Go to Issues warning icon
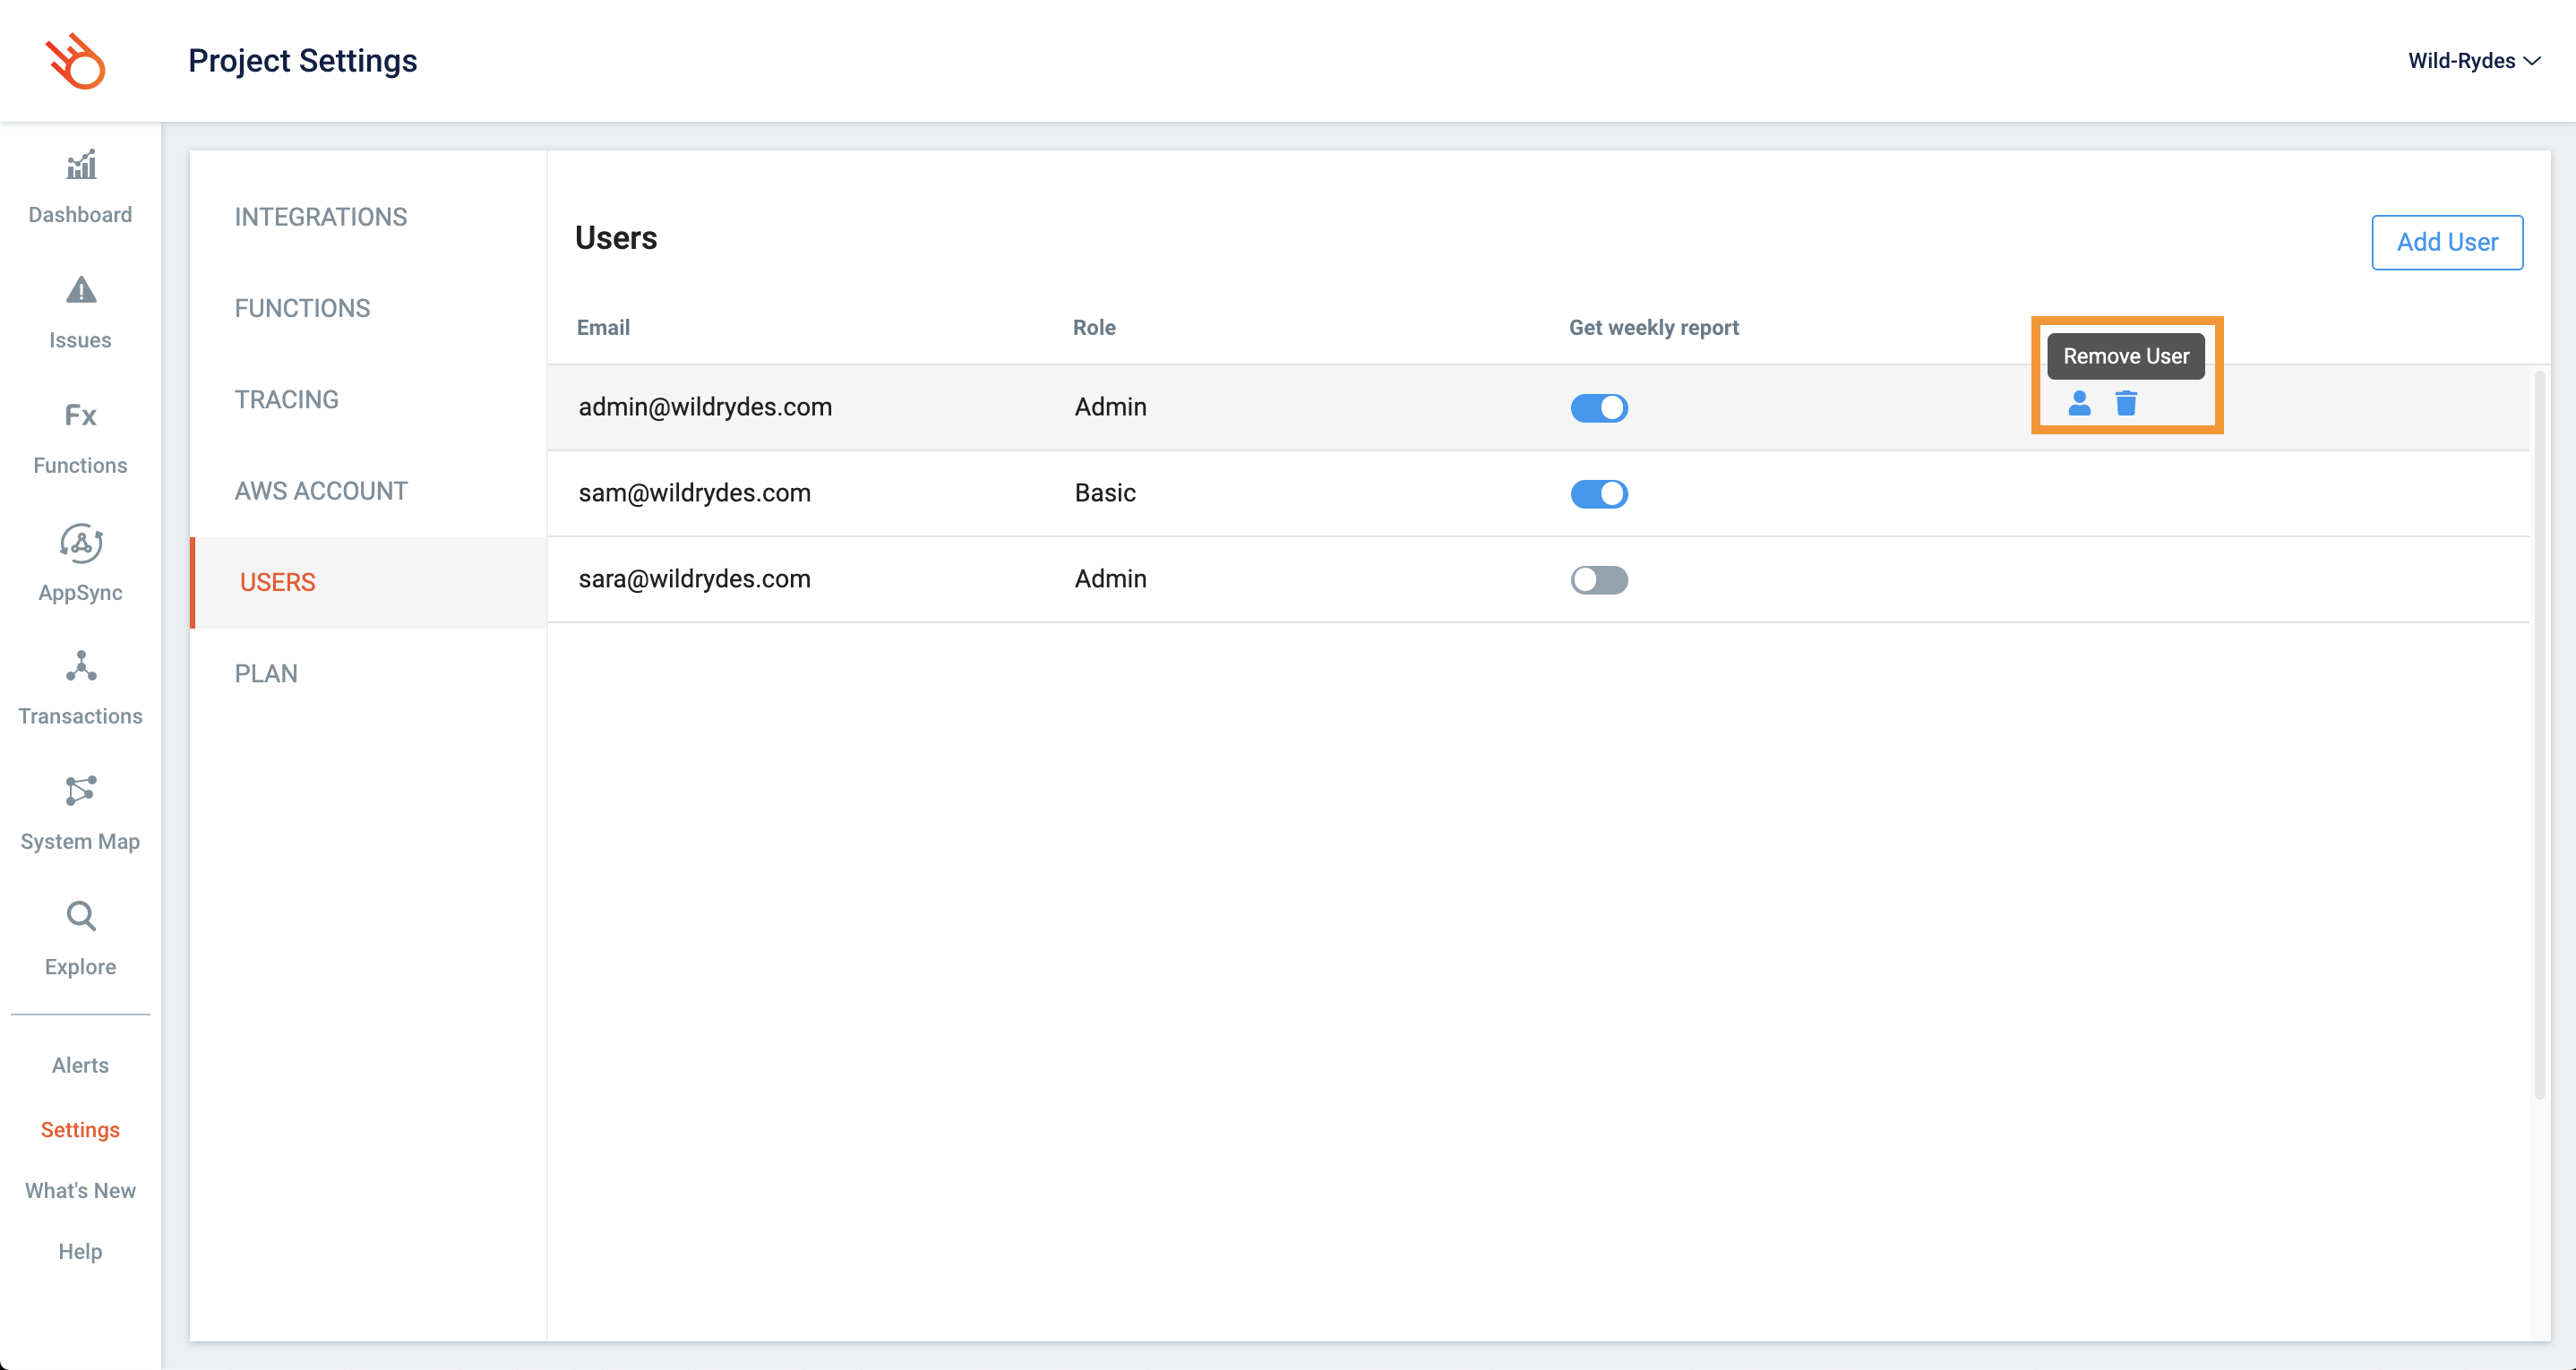The image size is (2576, 1370). [81, 290]
